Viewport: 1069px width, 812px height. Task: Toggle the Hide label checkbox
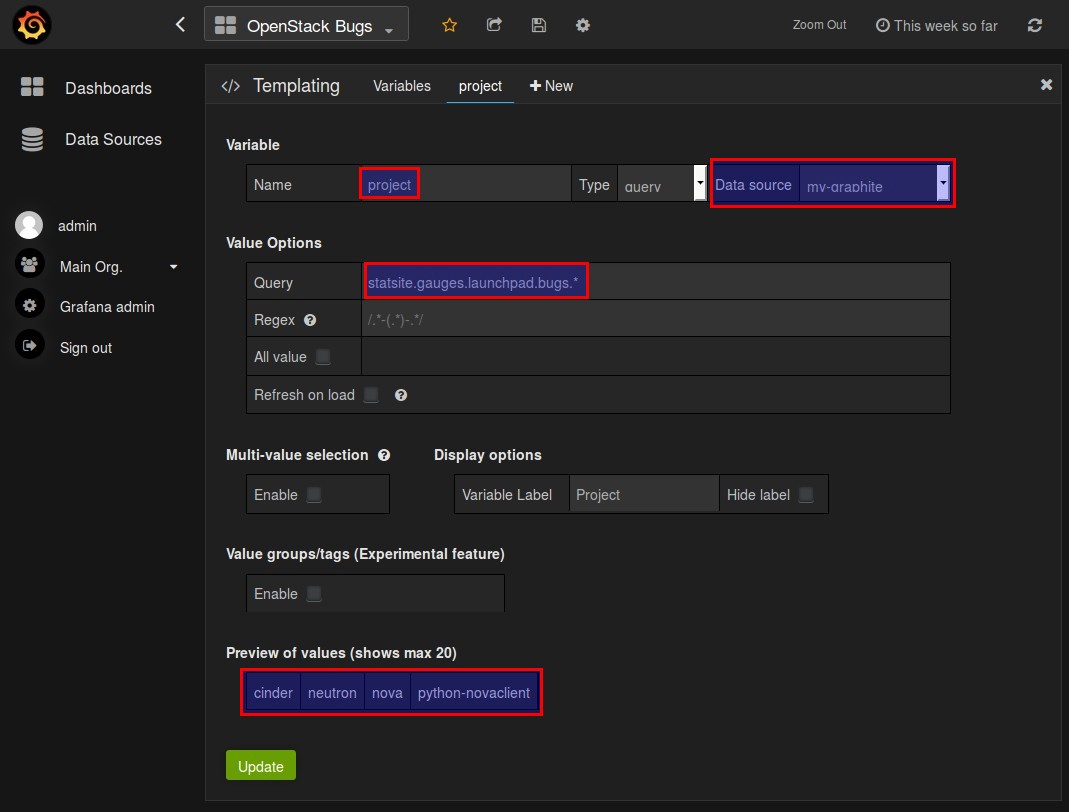(x=806, y=494)
